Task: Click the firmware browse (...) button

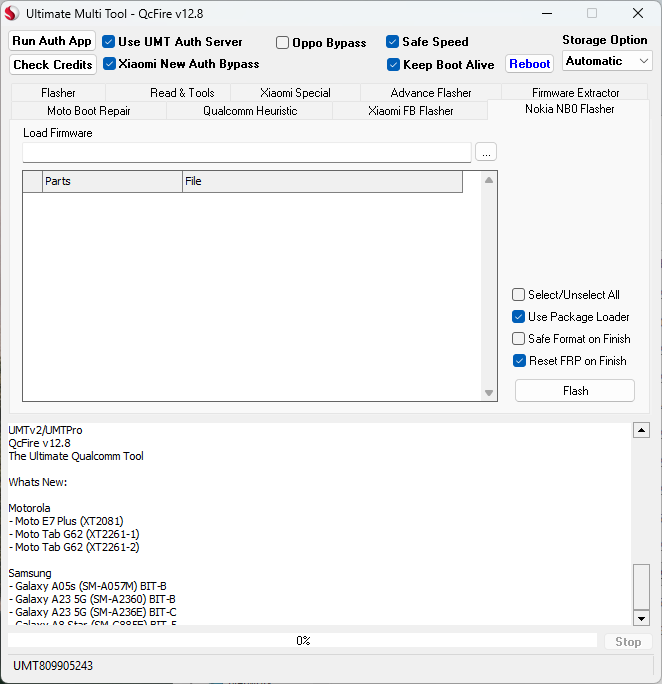Action: coord(486,152)
